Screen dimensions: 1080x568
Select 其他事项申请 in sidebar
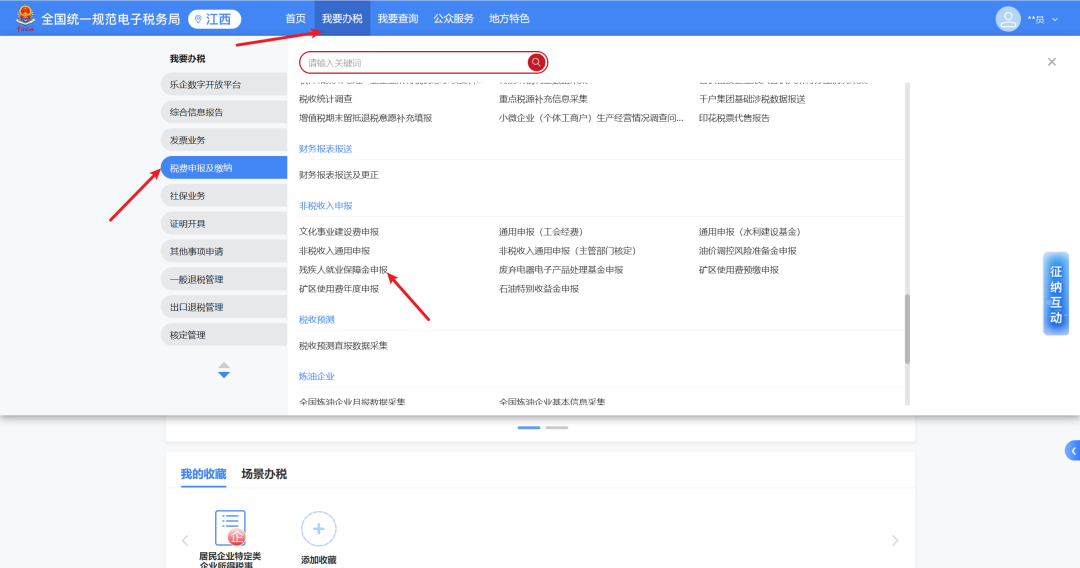[x=224, y=251]
